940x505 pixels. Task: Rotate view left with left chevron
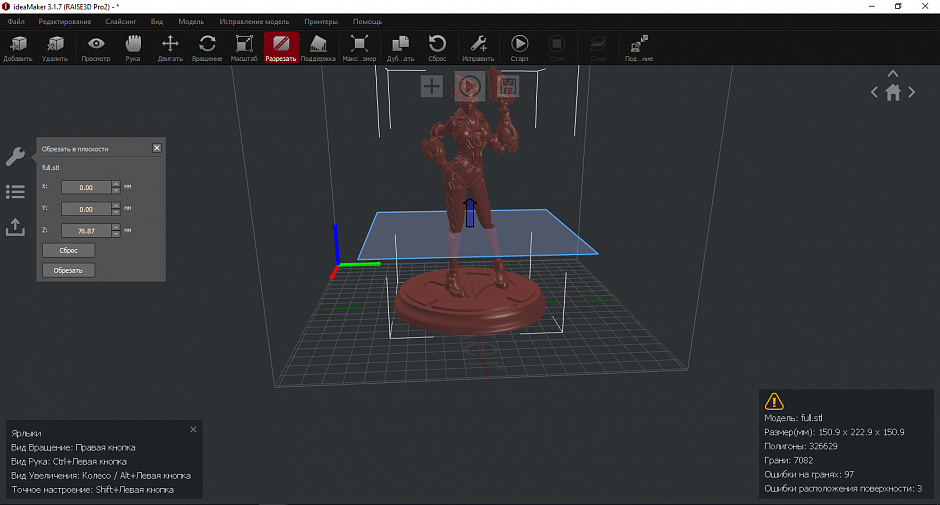coord(874,92)
